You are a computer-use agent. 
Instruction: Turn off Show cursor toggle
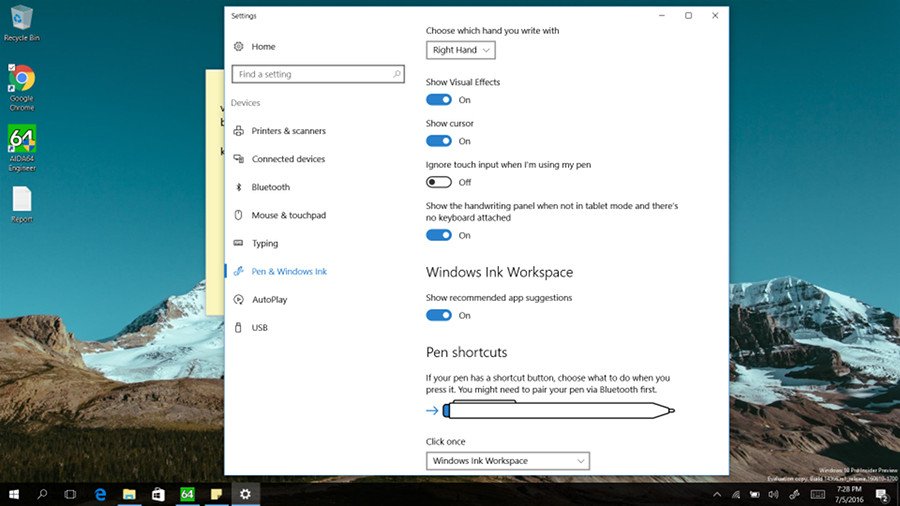tap(439, 141)
